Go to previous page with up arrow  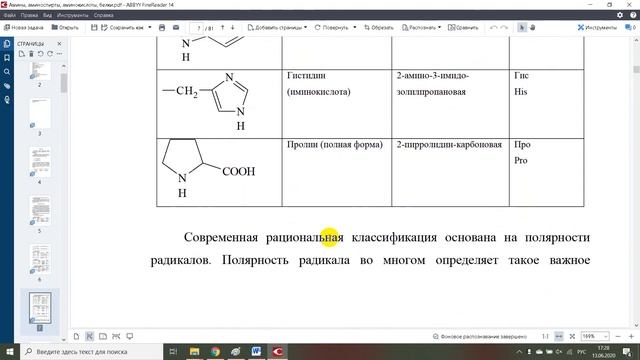click(x=222, y=27)
